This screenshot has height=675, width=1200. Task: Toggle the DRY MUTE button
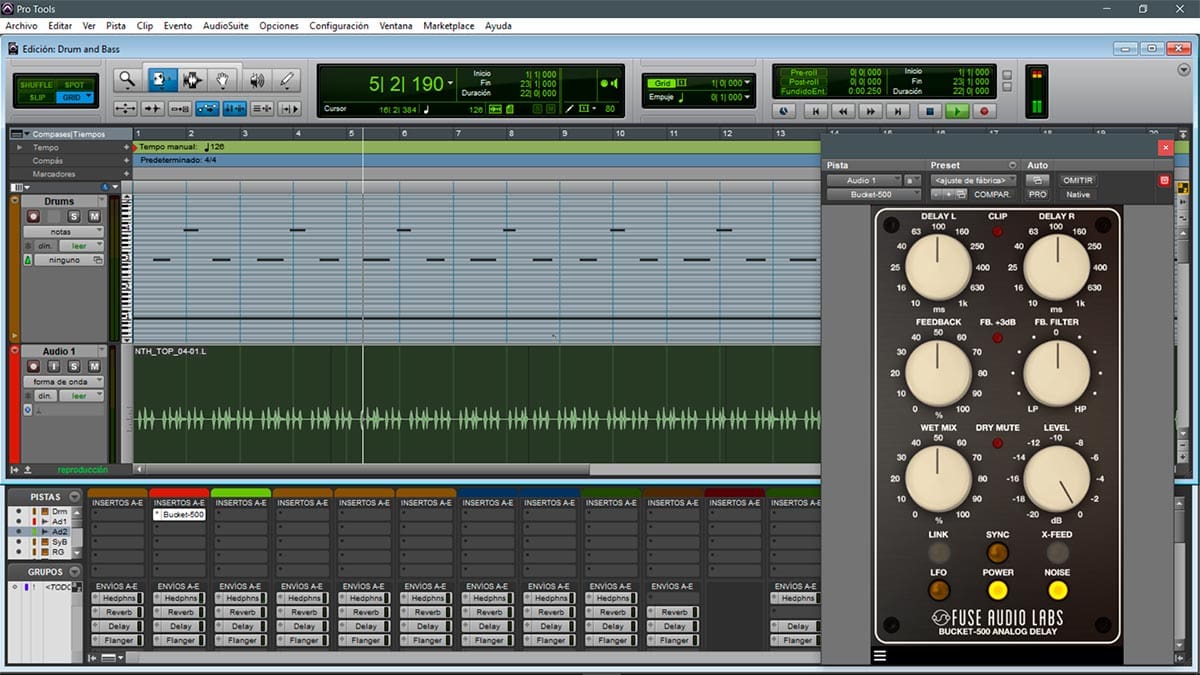(998, 443)
